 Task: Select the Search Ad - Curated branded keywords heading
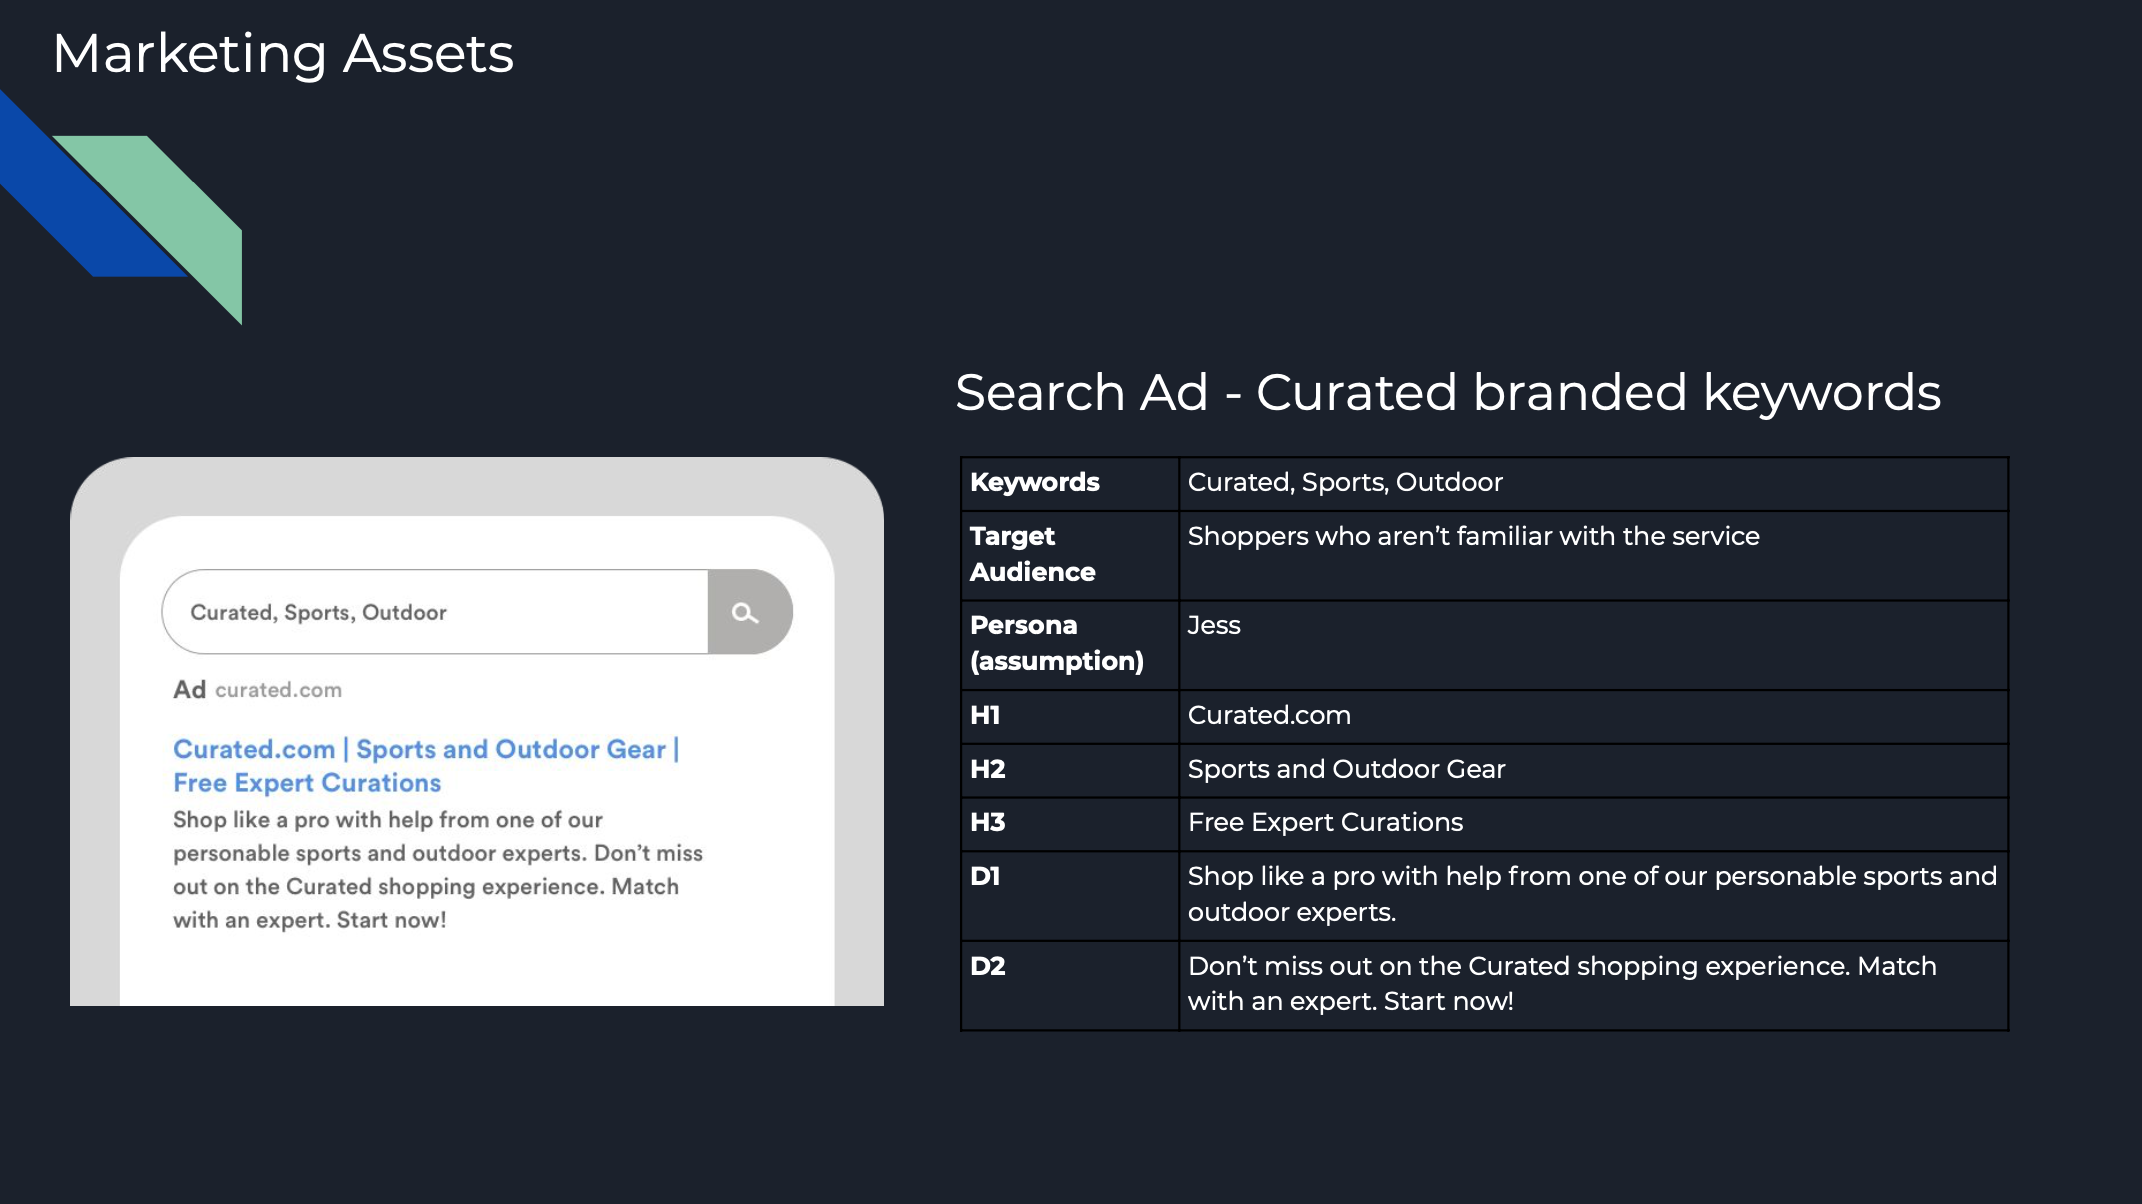click(1447, 392)
